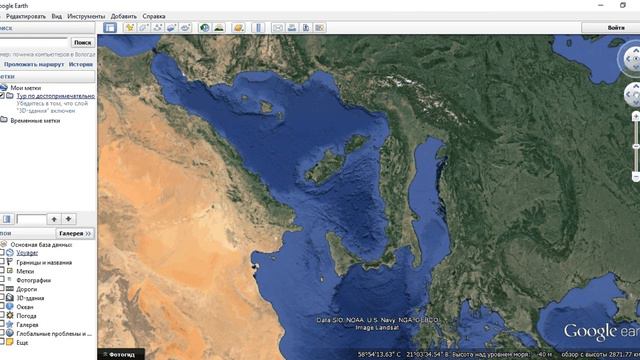
Task: Move selected place down with arrow
Action: pyautogui.click(x=69, y=219)
